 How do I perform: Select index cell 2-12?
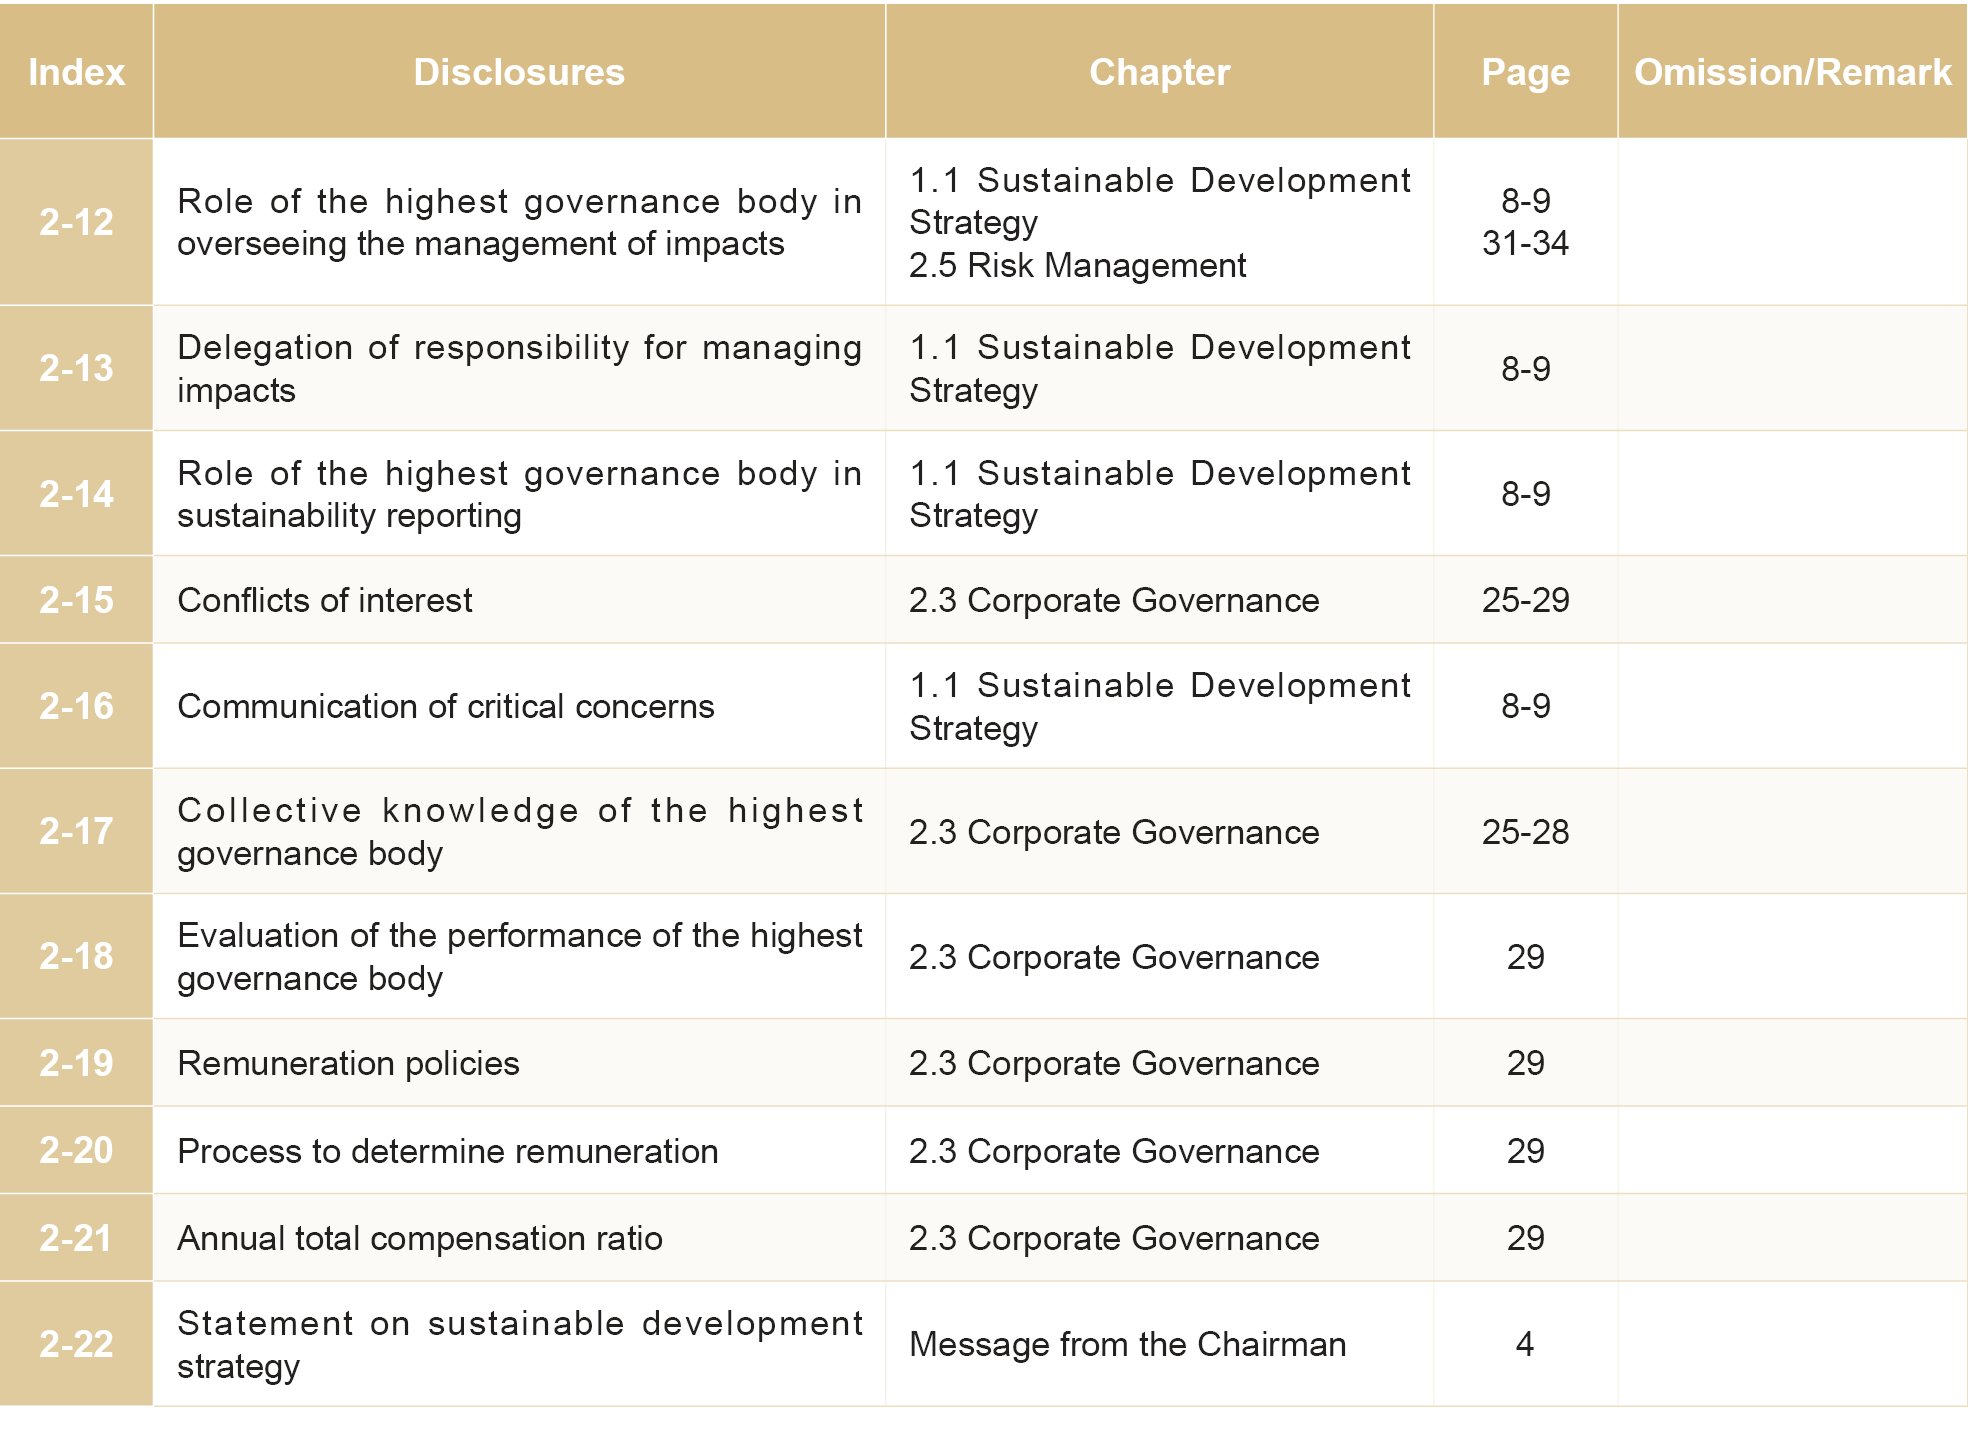[x=76, y=222]
